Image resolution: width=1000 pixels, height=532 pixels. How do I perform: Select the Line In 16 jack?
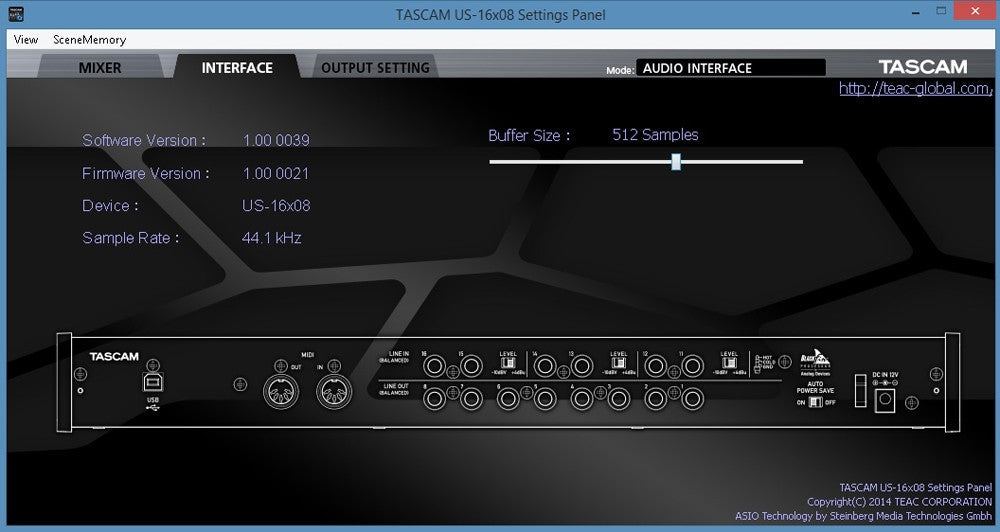pyautogui.click(x=436, y=368)
